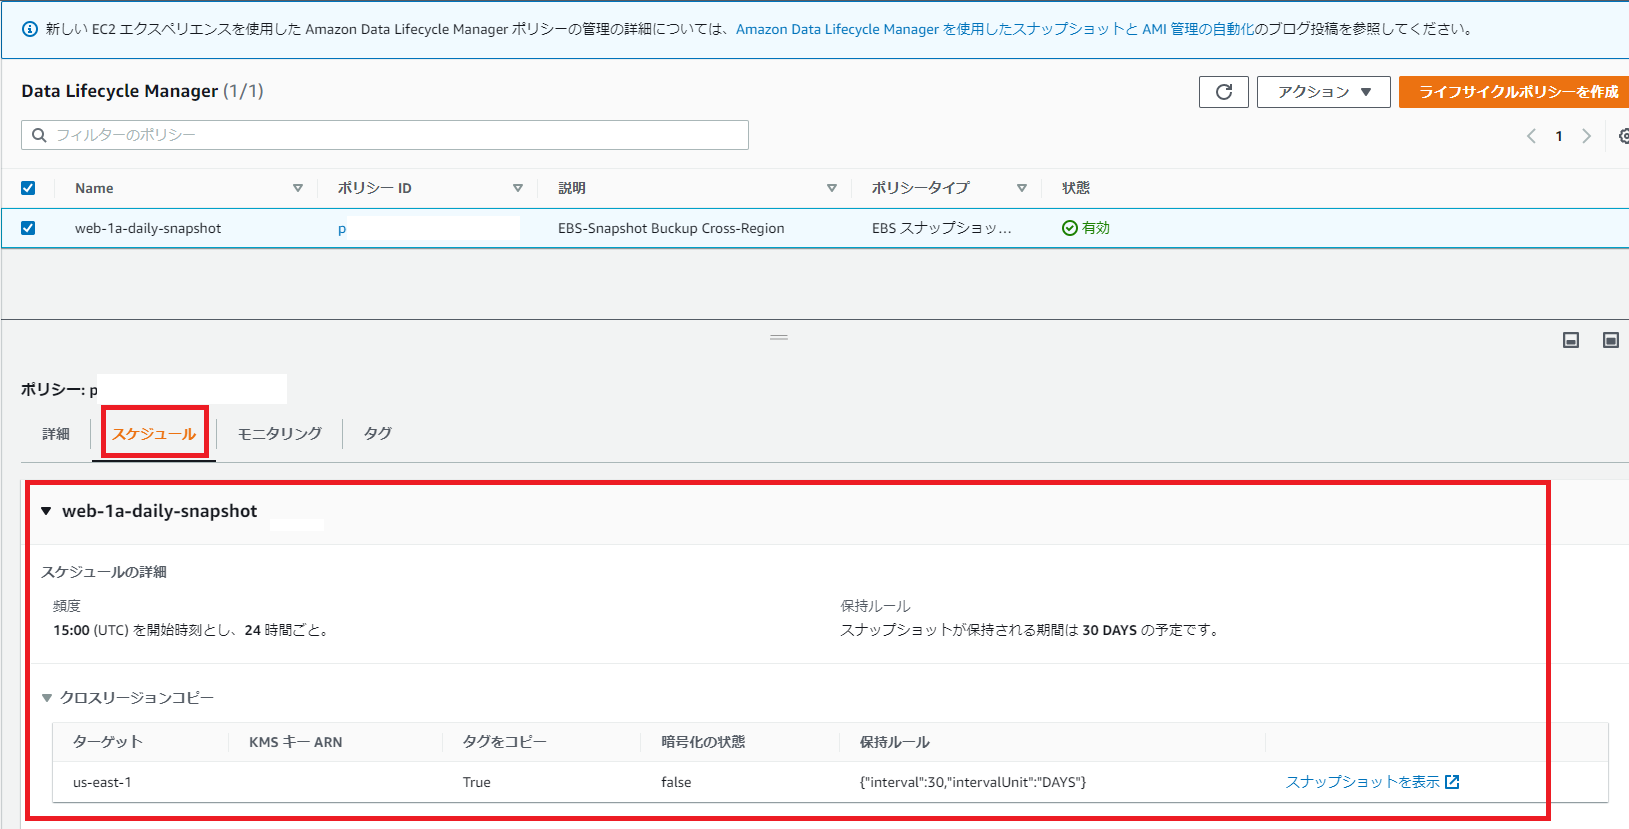Switch to the モニタリング tab

coord(279,434)
